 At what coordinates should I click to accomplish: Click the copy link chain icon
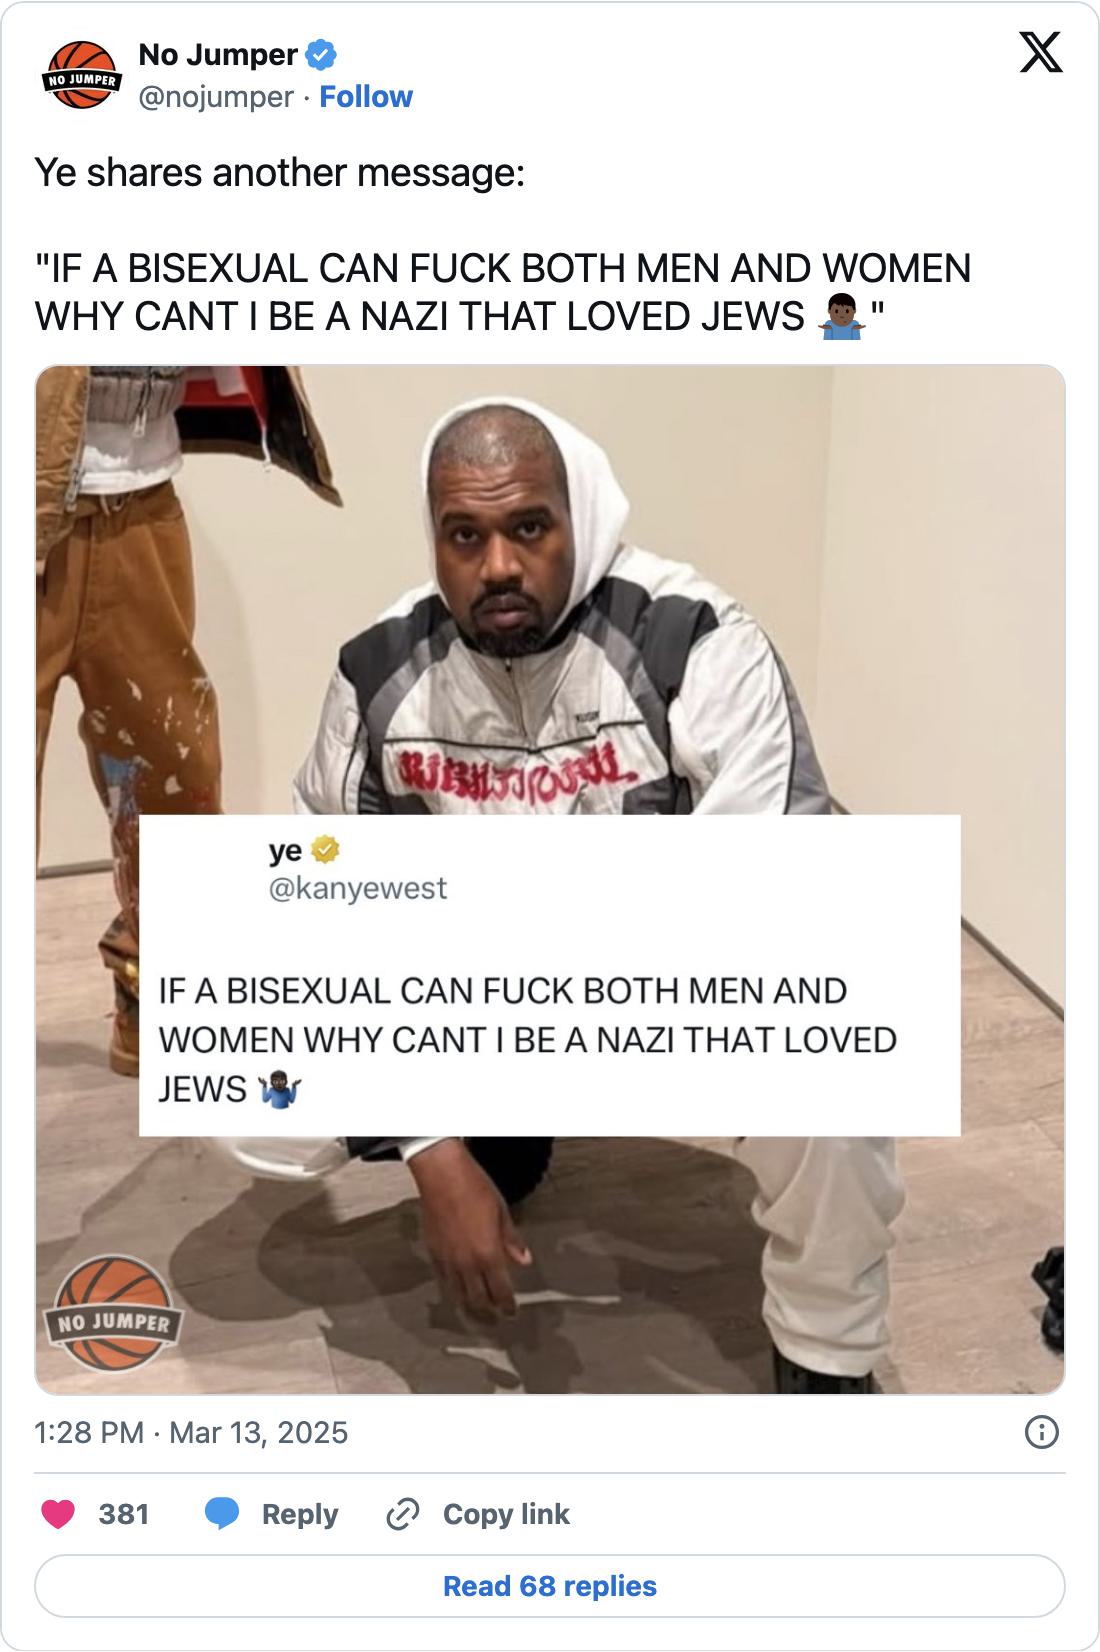(x=402, y=1515)
